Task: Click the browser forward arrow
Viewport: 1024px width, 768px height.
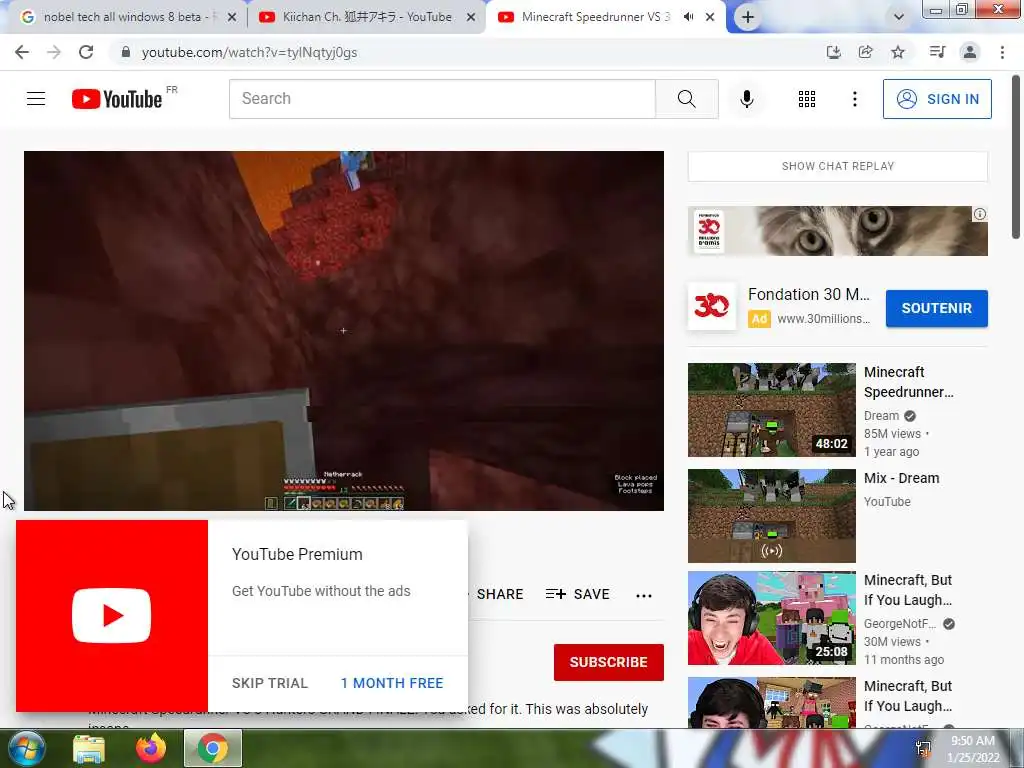Action: point(54,52)
